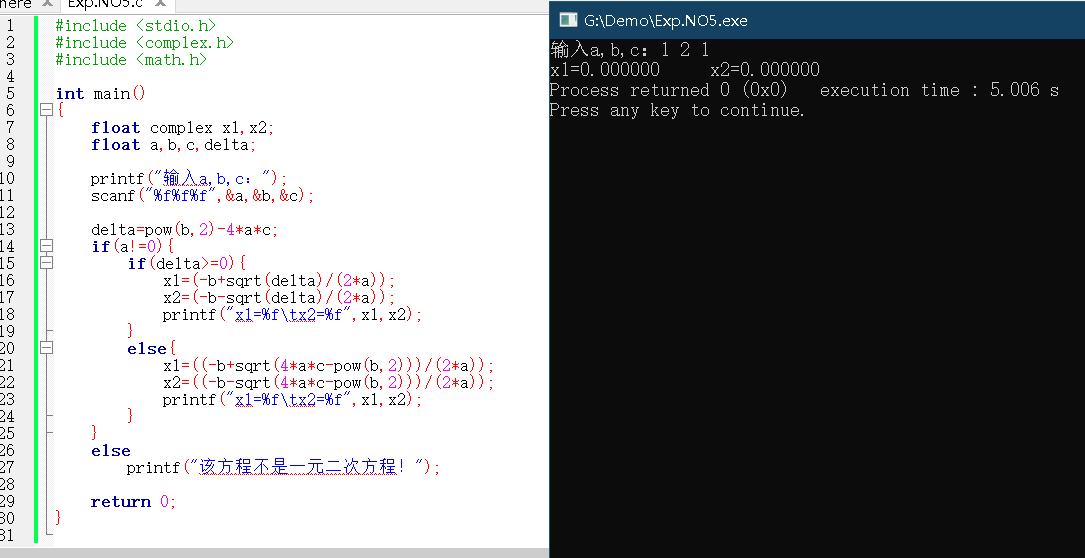Click the int main() declaration
1085x558 pixels.
pyautogui.click(x=101, y=93)
